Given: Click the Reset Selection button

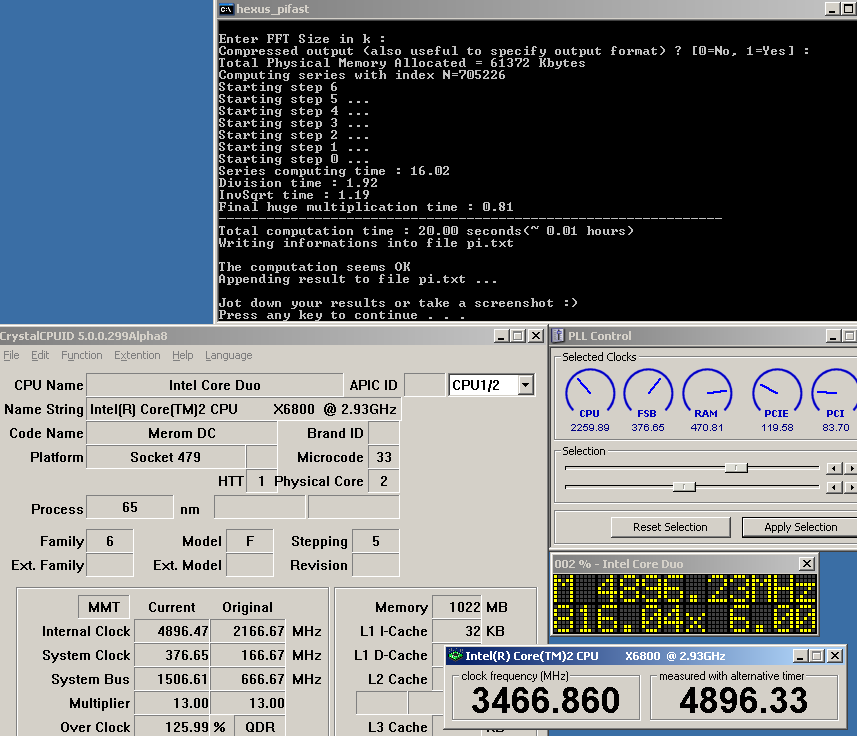Looking at the screenshot, I should click(671, 527).
